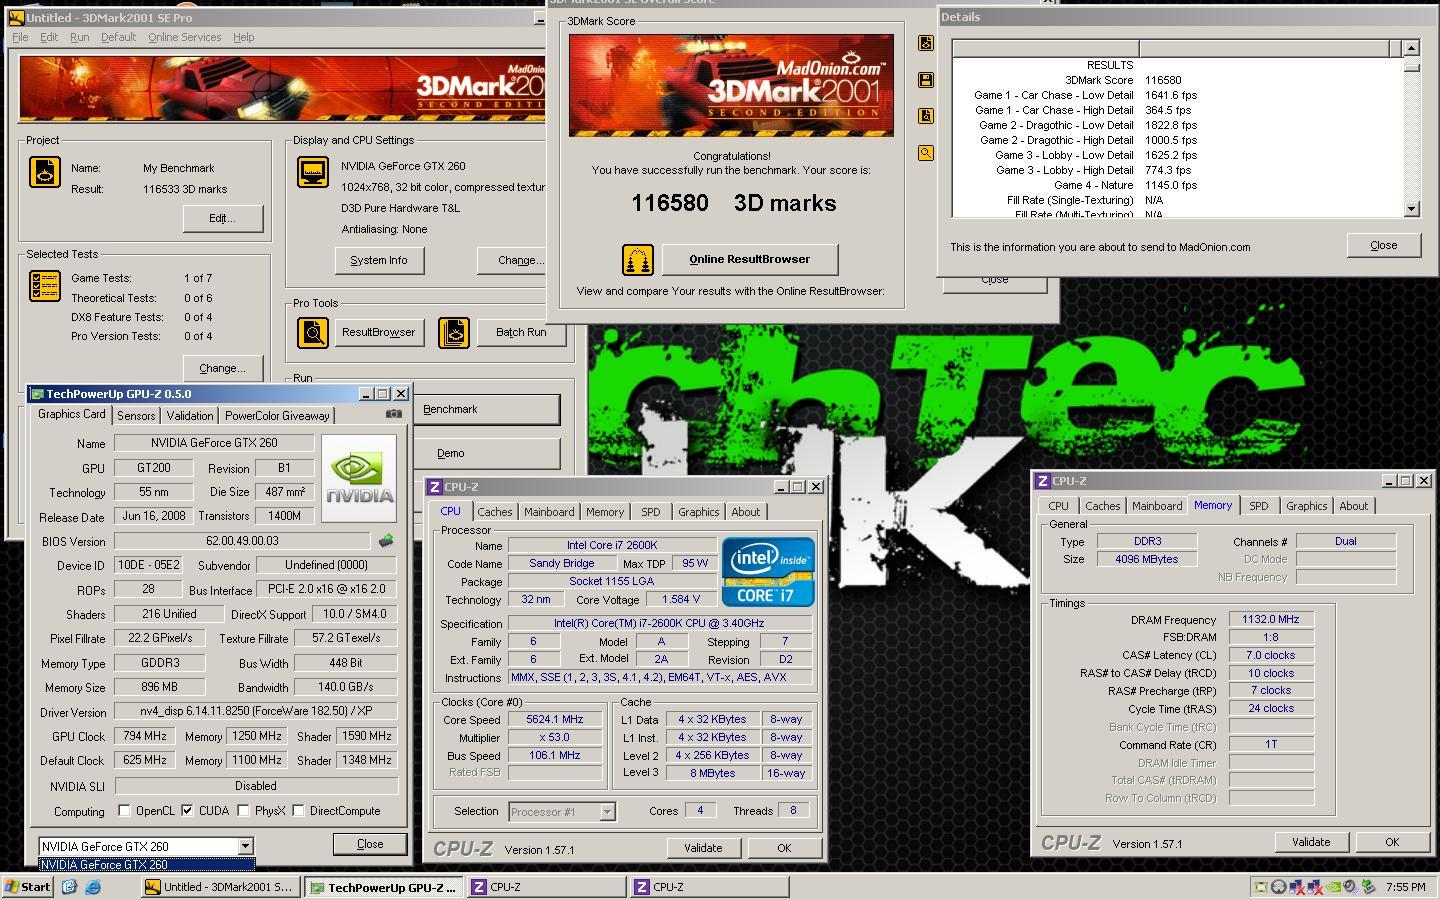
Task: Enable the PhysX checkbox in GPU-Z
Action: click(243, 811)
